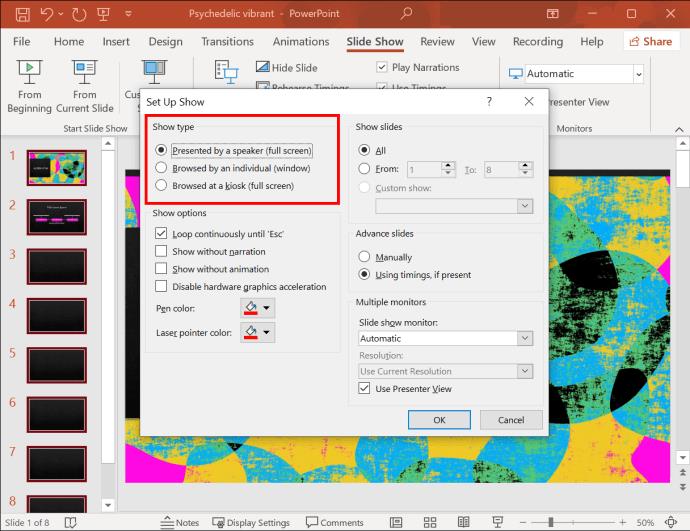Open the Automatic monitor dropdown in ribbon

tap(639, 74)
